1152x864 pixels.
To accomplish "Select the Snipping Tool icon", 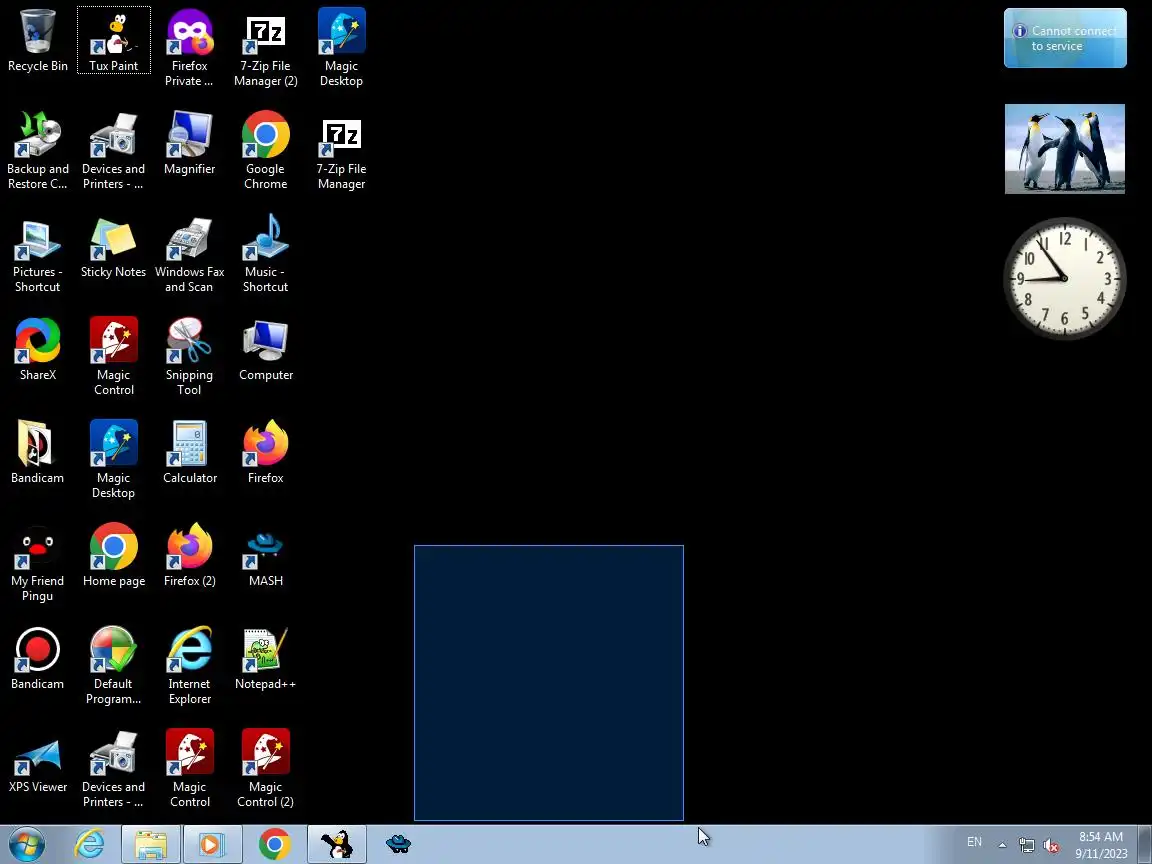I will click(x=190, y=357).
